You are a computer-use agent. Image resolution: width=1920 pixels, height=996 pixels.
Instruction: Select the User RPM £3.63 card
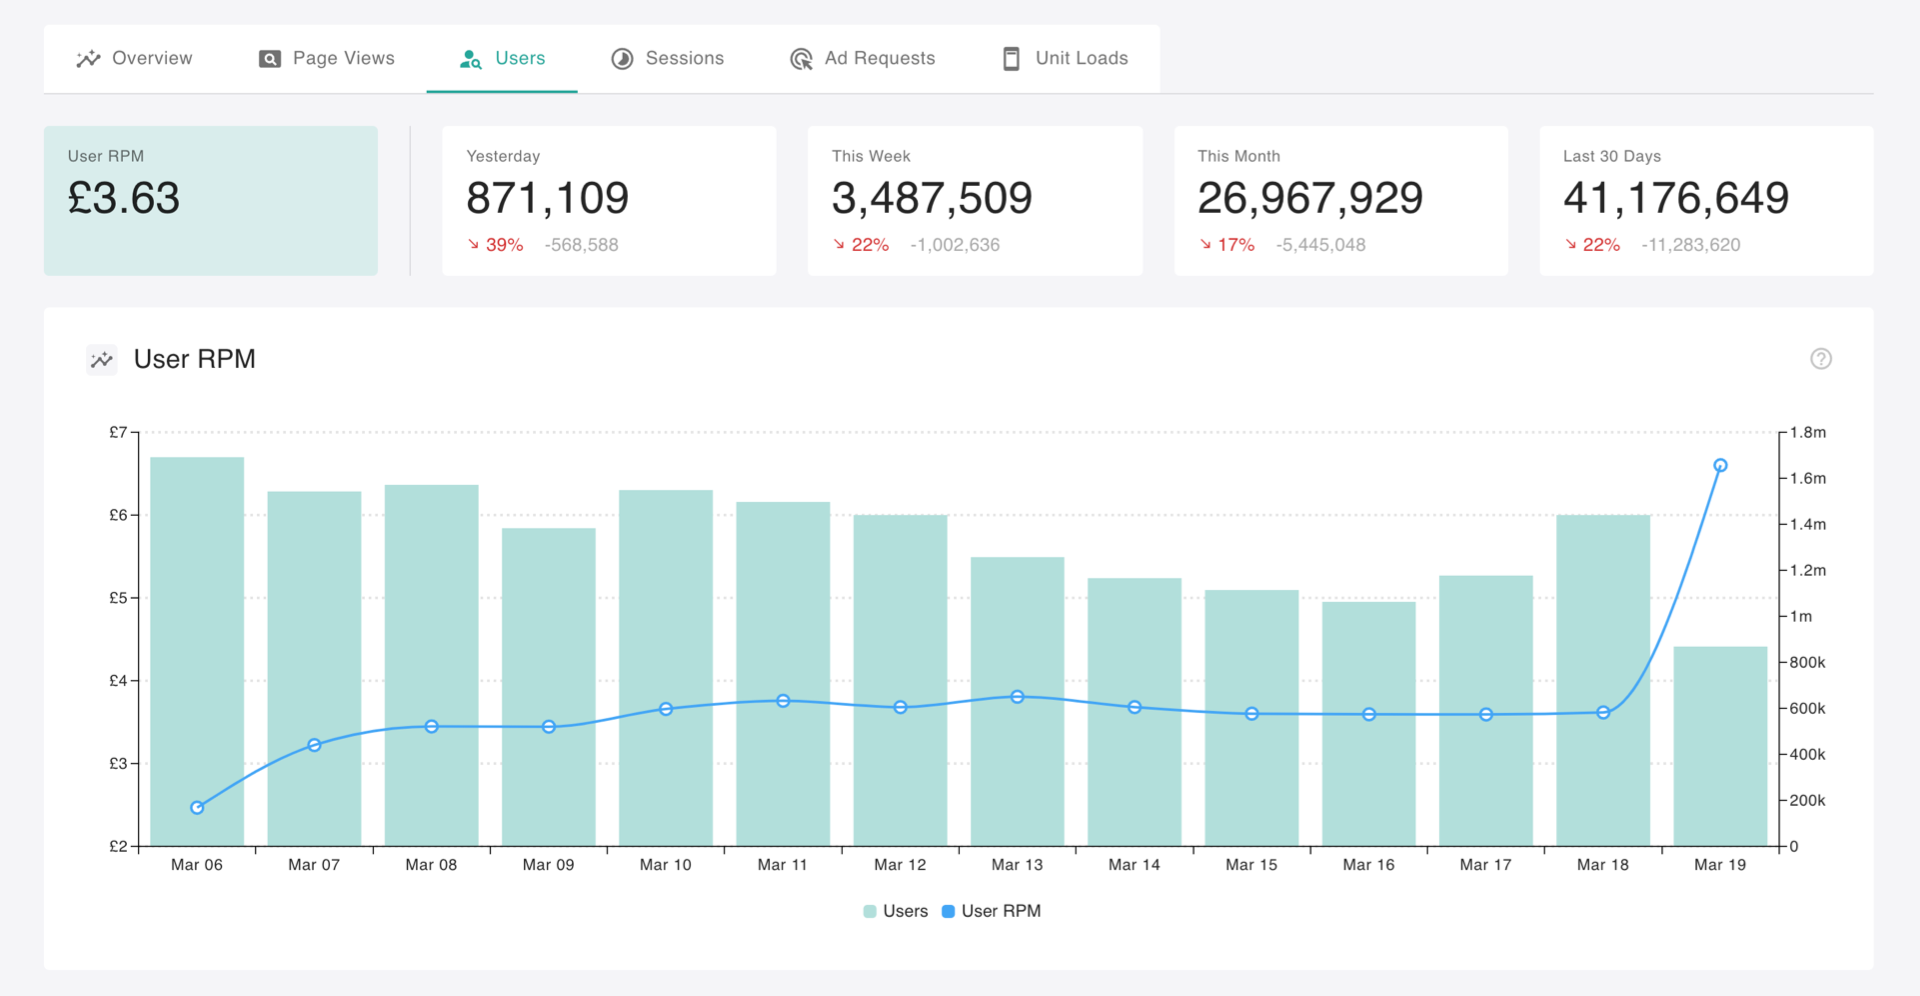[211, 200]
